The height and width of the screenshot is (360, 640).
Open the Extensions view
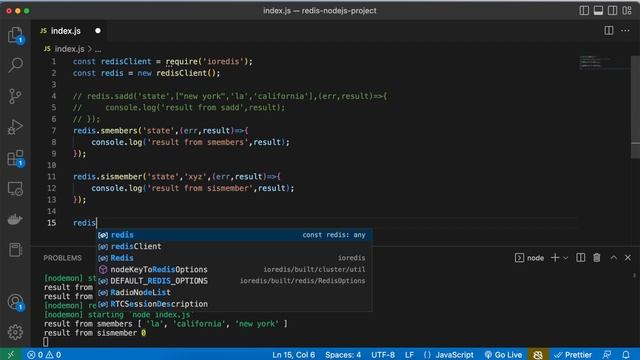(x=15, y=158)
